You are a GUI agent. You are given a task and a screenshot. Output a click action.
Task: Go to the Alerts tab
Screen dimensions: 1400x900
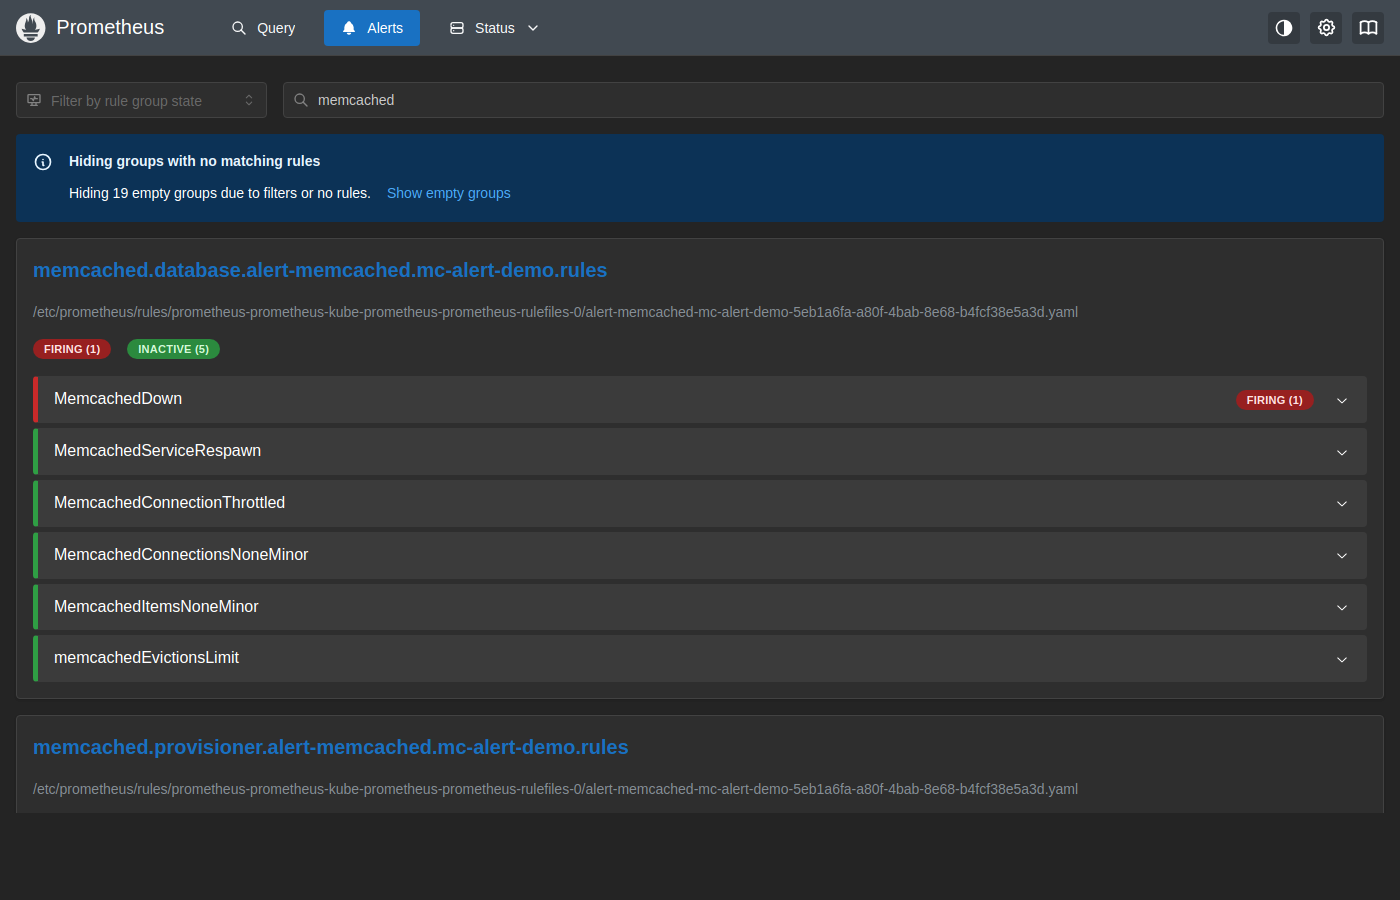click(372, 28)
